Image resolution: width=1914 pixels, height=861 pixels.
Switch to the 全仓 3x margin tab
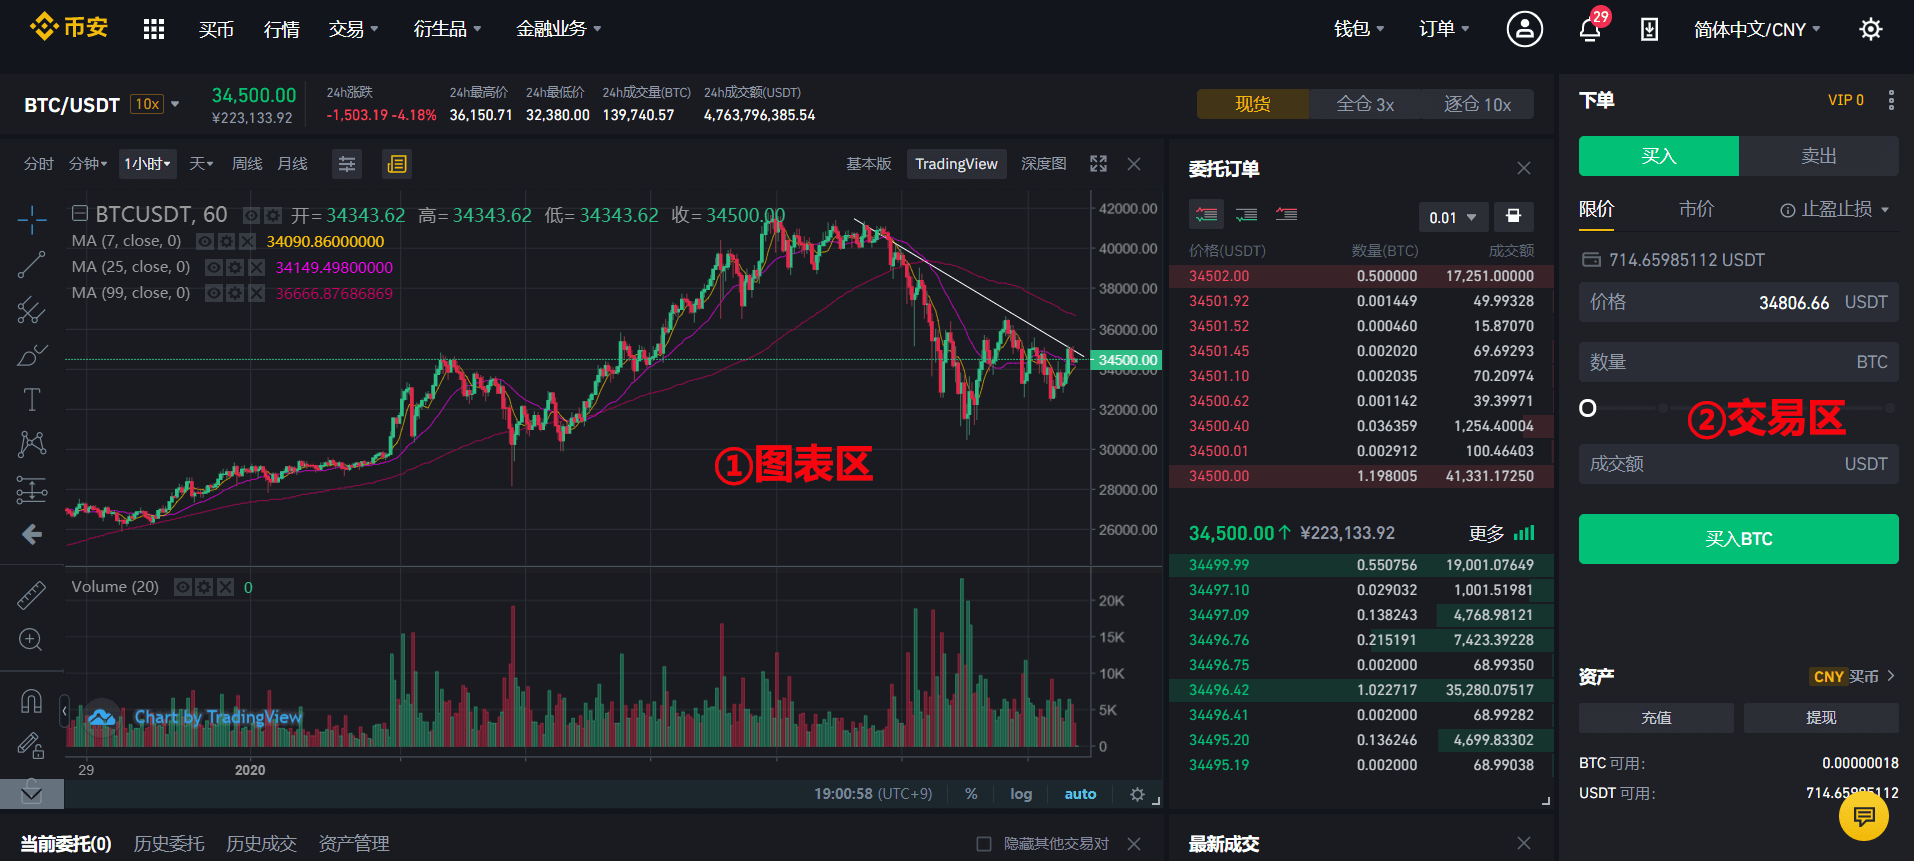coord(1365,104)
